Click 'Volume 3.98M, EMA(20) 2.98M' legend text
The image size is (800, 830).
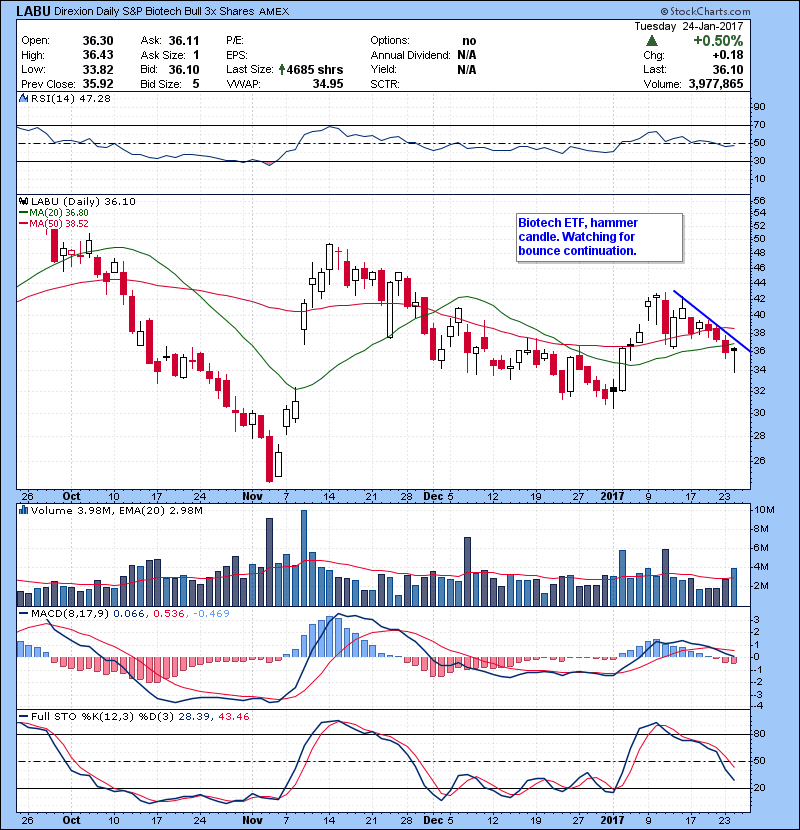pyautogui.click(x=116, y=510)
